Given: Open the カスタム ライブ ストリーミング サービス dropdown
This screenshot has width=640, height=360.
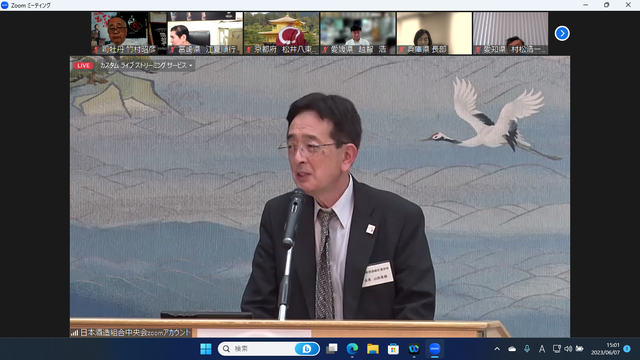Looking at the screenshot, I should click(146, 65).
